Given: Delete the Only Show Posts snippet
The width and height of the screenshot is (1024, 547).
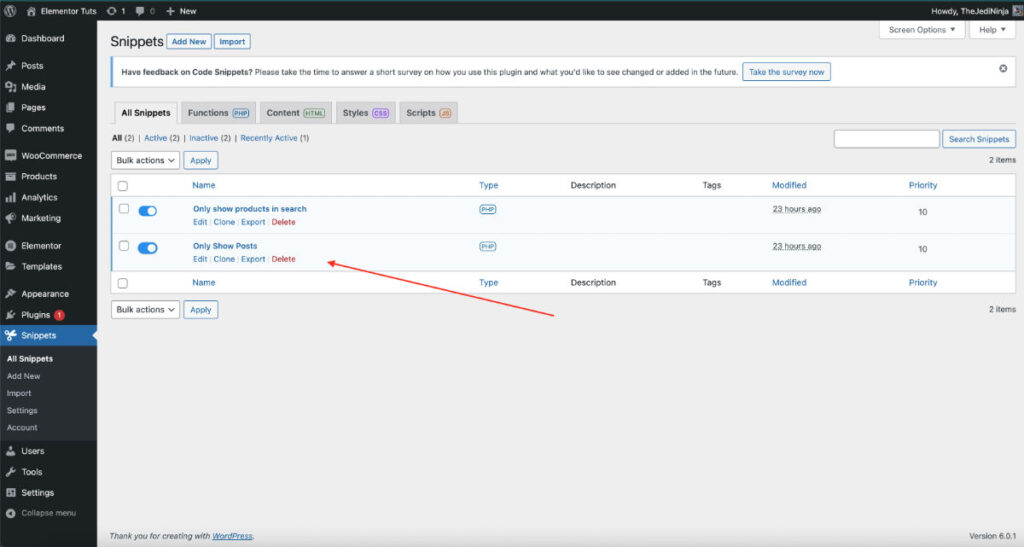Looking at the screenshot, I should (283, 259).
